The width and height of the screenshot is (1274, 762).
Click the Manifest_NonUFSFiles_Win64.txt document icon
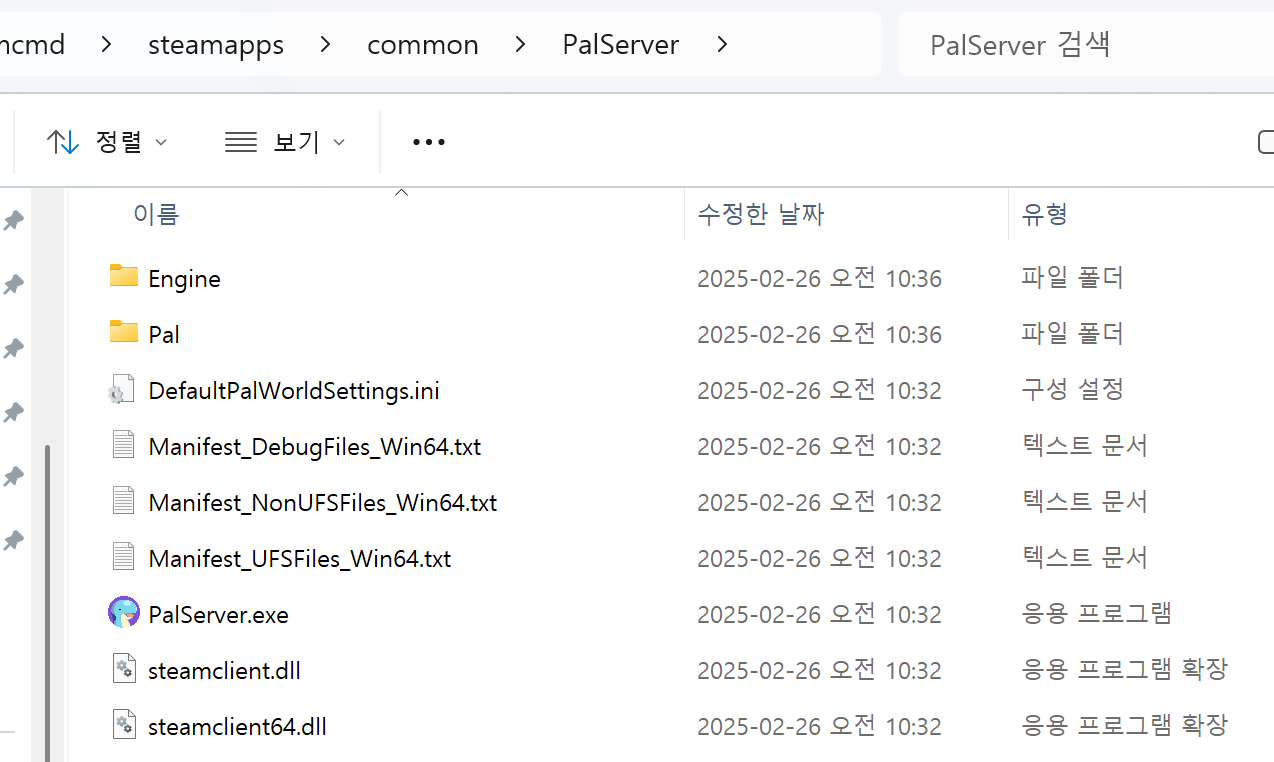pyautogui.click(x=123, y=501)
